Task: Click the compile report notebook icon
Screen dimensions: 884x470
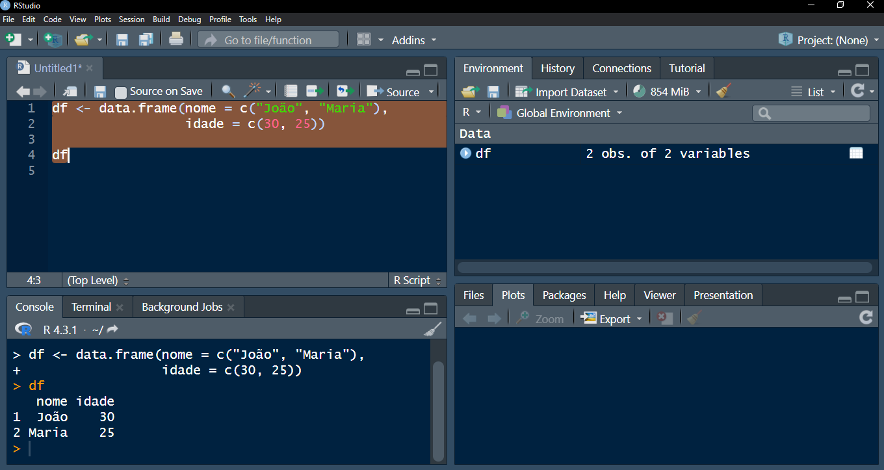Action: (x=290, y=91)
